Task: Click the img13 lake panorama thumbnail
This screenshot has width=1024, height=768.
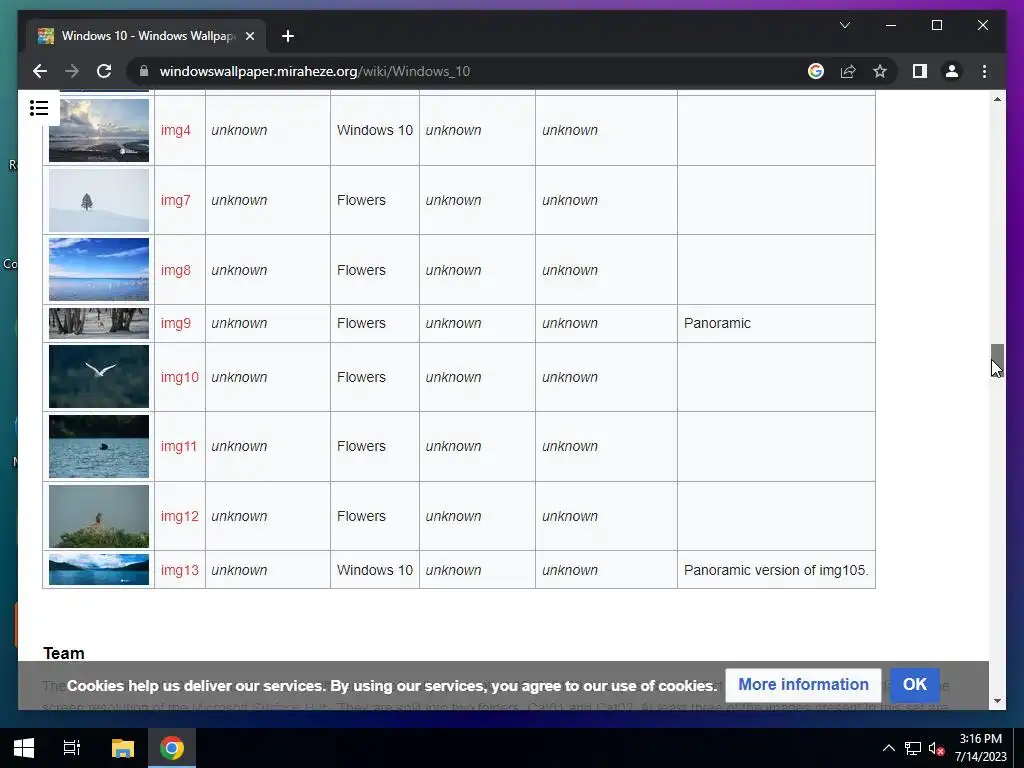Action: (99, 569)
